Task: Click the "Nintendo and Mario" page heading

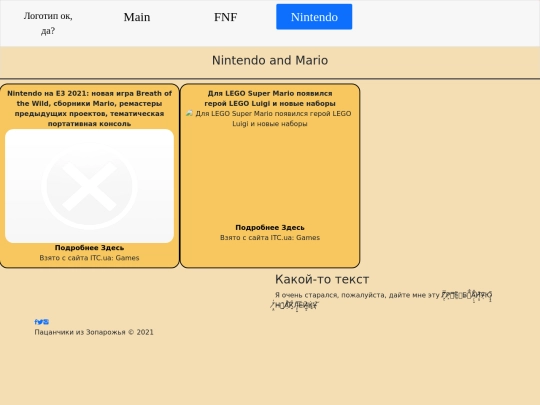Action: click(270, 60)
